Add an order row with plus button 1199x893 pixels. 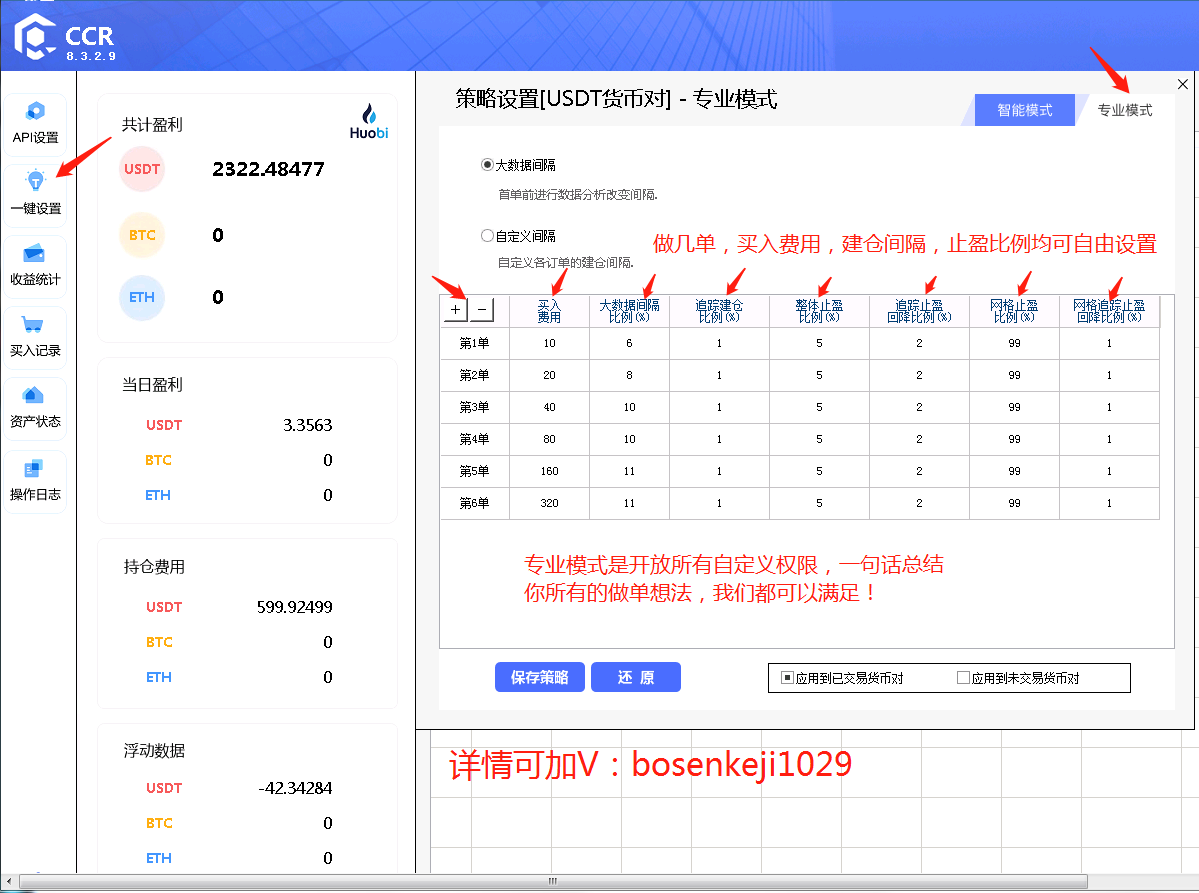[455, 310]
